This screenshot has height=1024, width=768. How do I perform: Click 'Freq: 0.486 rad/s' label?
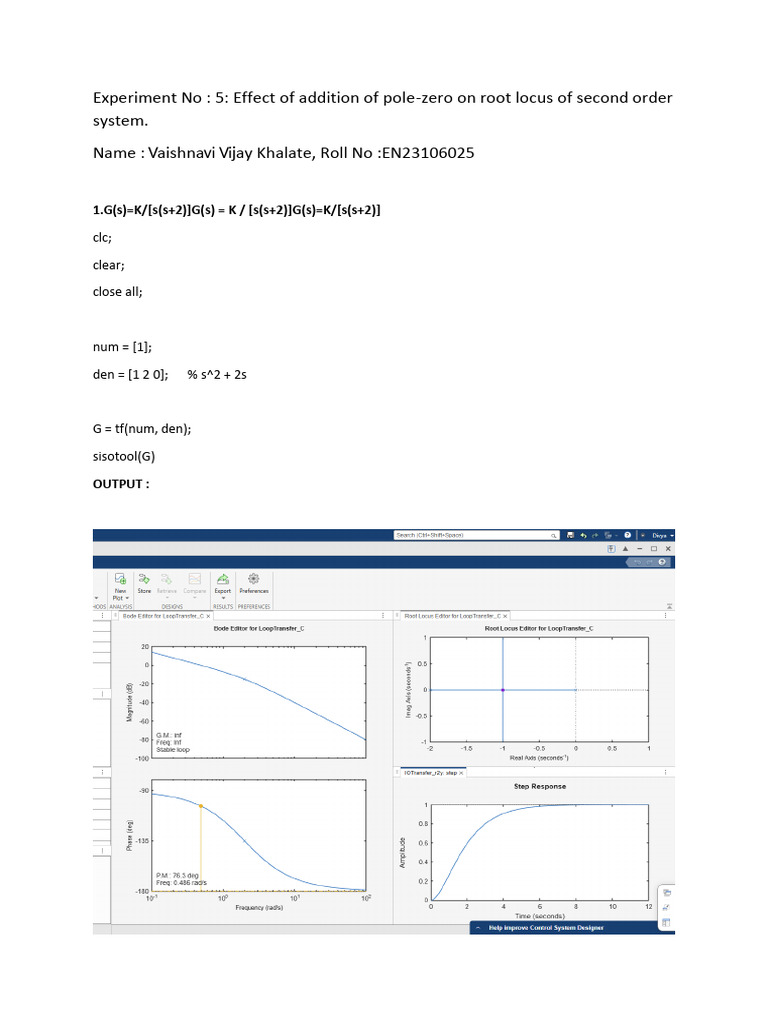point(181,882)
